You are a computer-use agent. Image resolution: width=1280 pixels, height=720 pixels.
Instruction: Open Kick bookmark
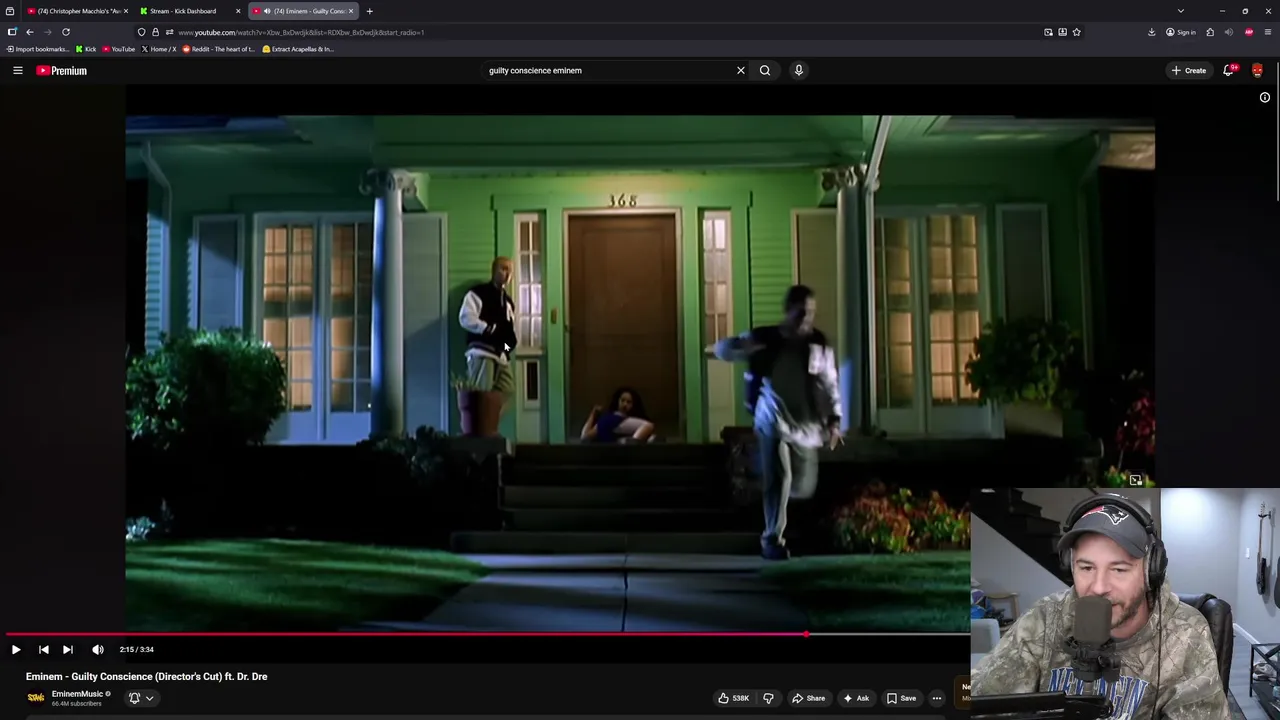click(86, 49)
